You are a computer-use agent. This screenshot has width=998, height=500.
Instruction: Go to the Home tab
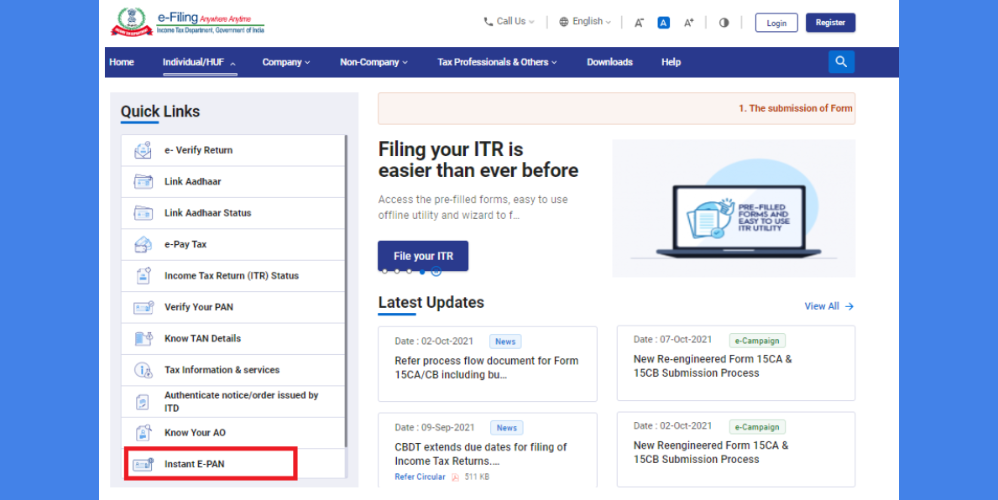click(x=121, y=62)
